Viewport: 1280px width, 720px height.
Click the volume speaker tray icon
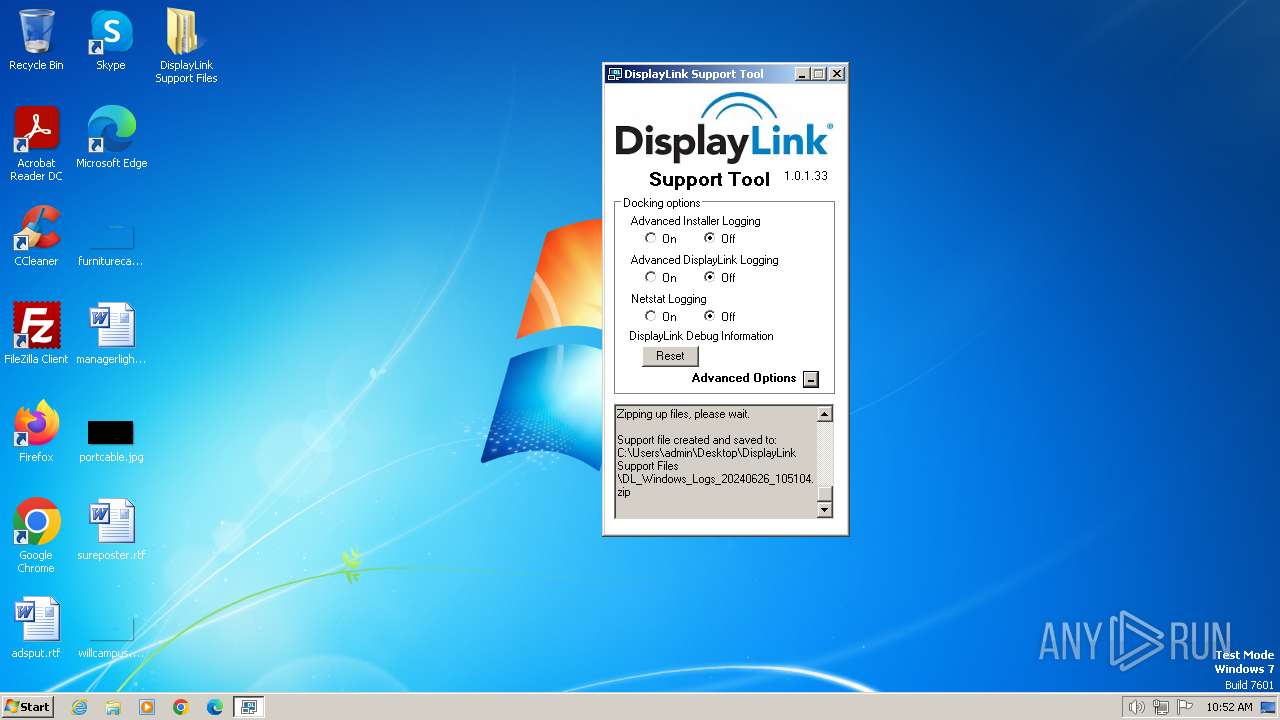1136,707
